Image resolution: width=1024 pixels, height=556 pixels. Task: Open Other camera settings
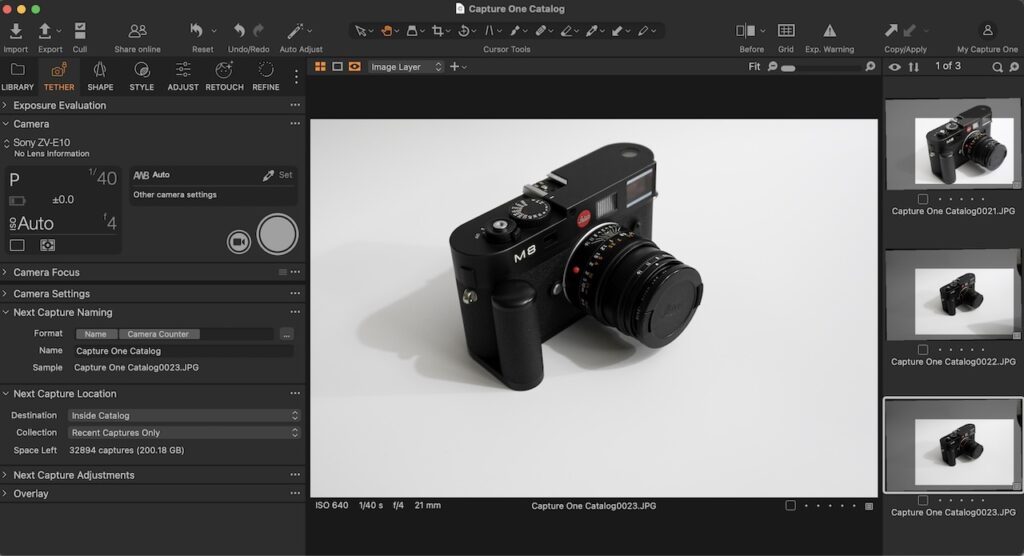coord(175,195)
